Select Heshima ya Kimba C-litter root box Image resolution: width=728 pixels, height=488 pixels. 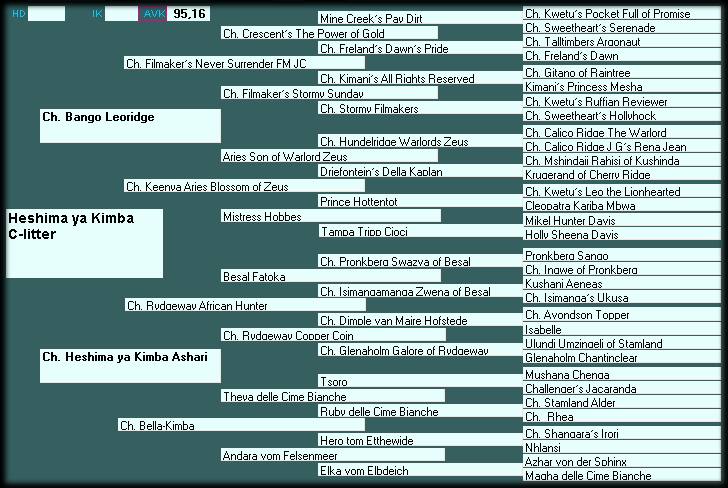pos(84,243)
